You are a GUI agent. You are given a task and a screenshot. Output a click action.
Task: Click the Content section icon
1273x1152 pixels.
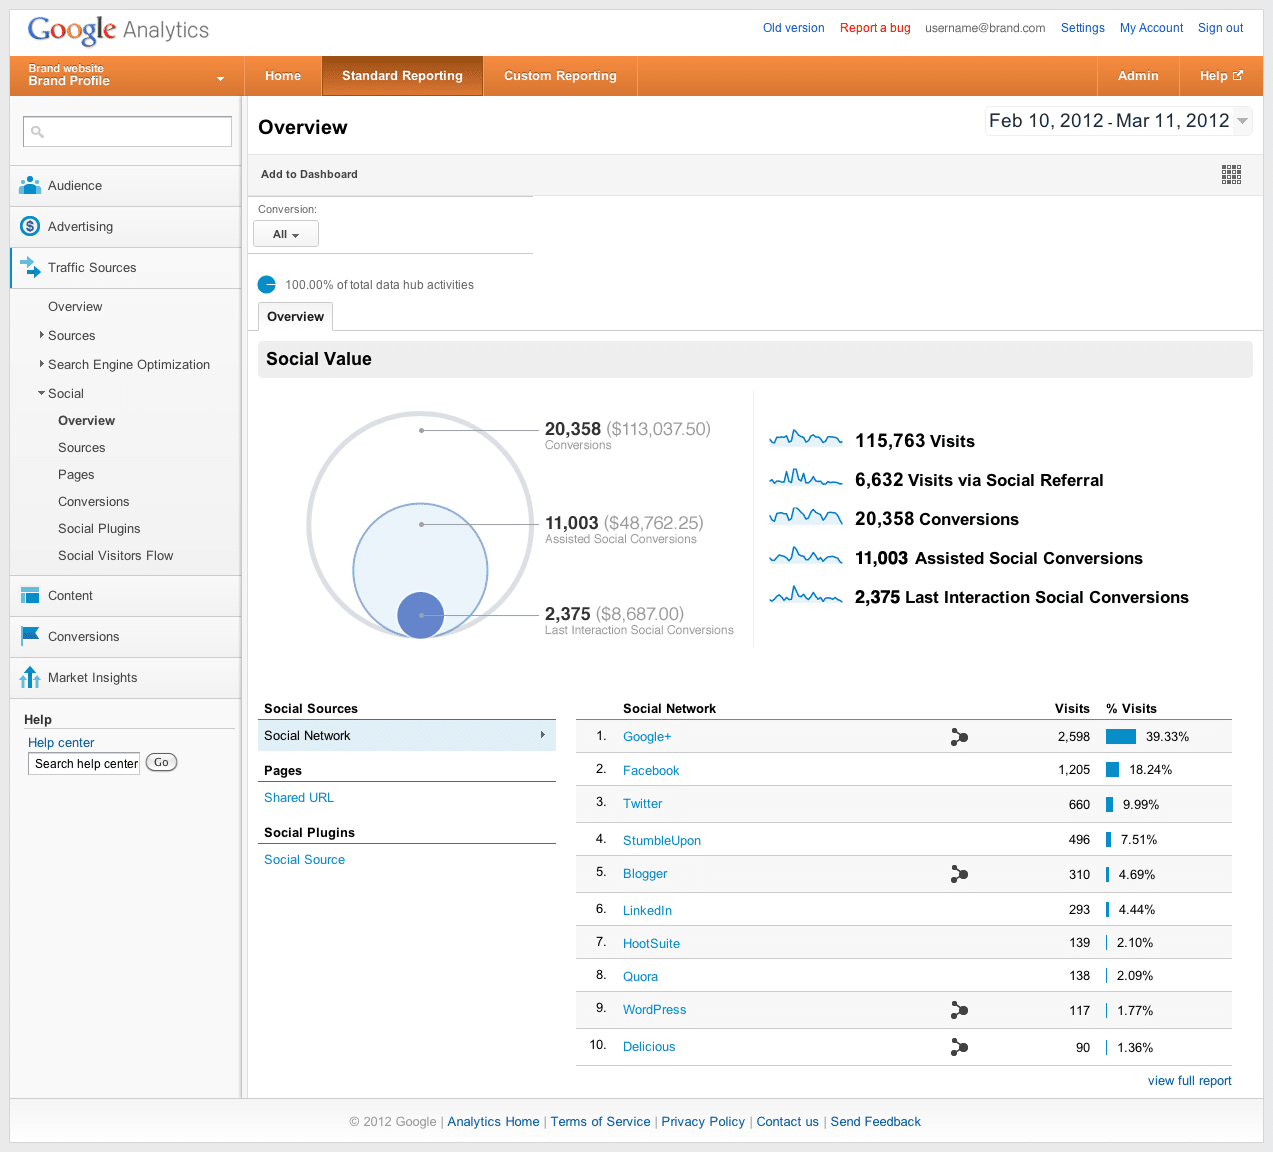(30, 595)
